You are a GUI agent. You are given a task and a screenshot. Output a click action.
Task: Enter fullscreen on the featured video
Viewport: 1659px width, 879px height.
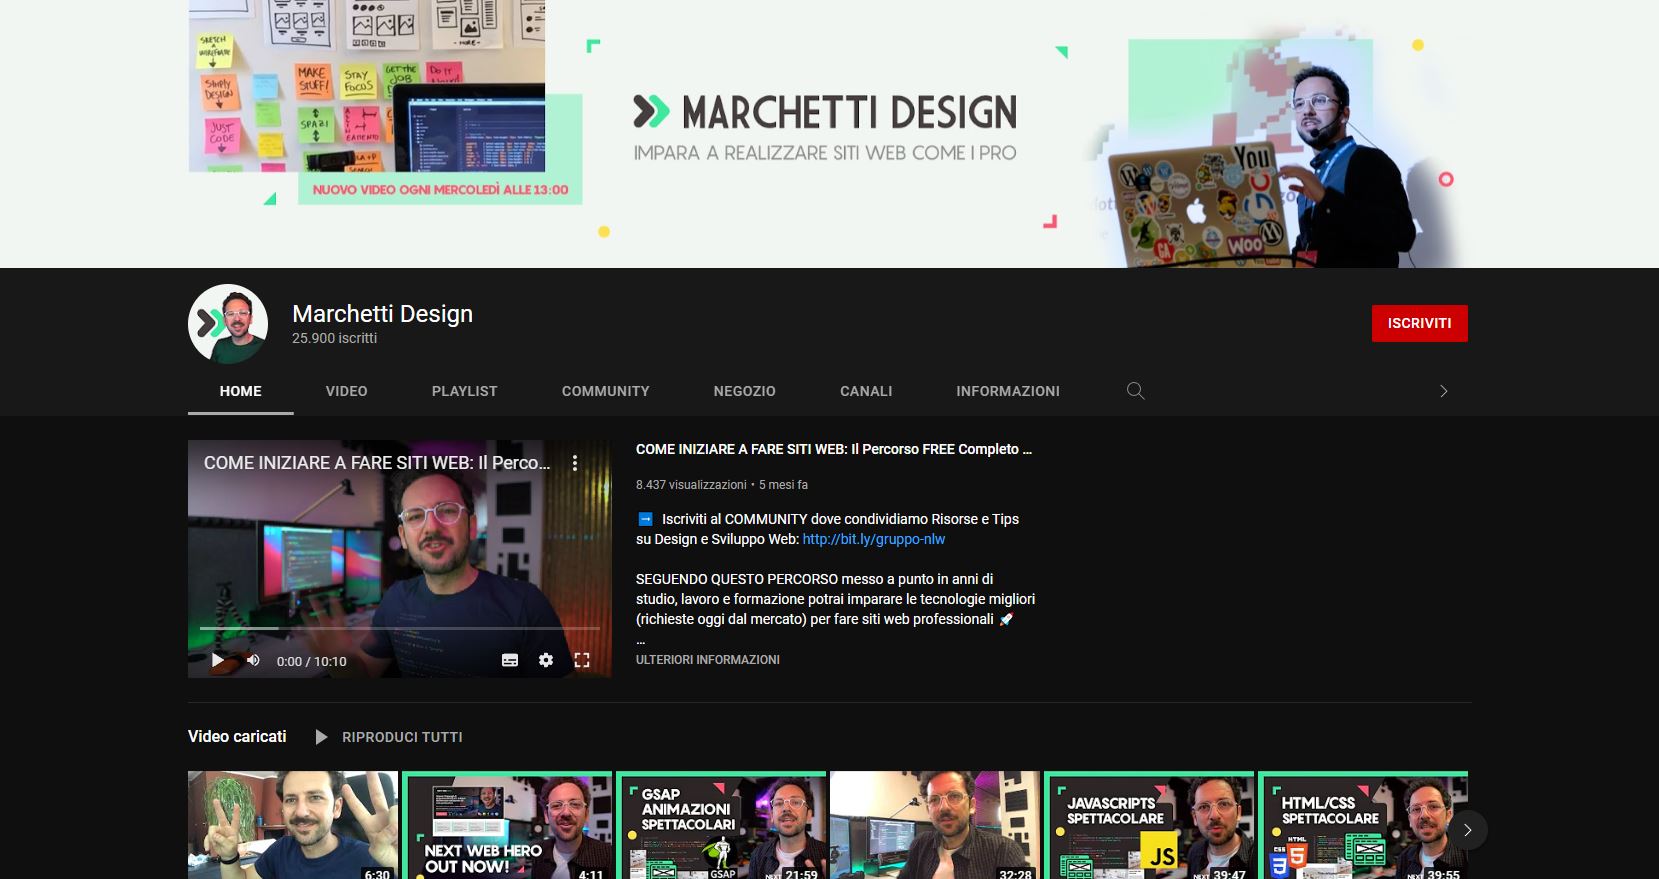coord(582,660)
